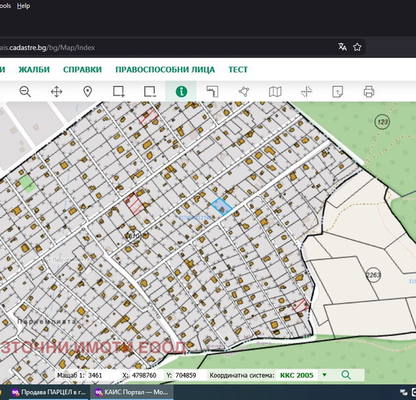This screenshot has height=400, width=416.
Task: Open ПРАВОСПОСОБНИ ЛИЦА menu
Action: [x=165, y=70]
